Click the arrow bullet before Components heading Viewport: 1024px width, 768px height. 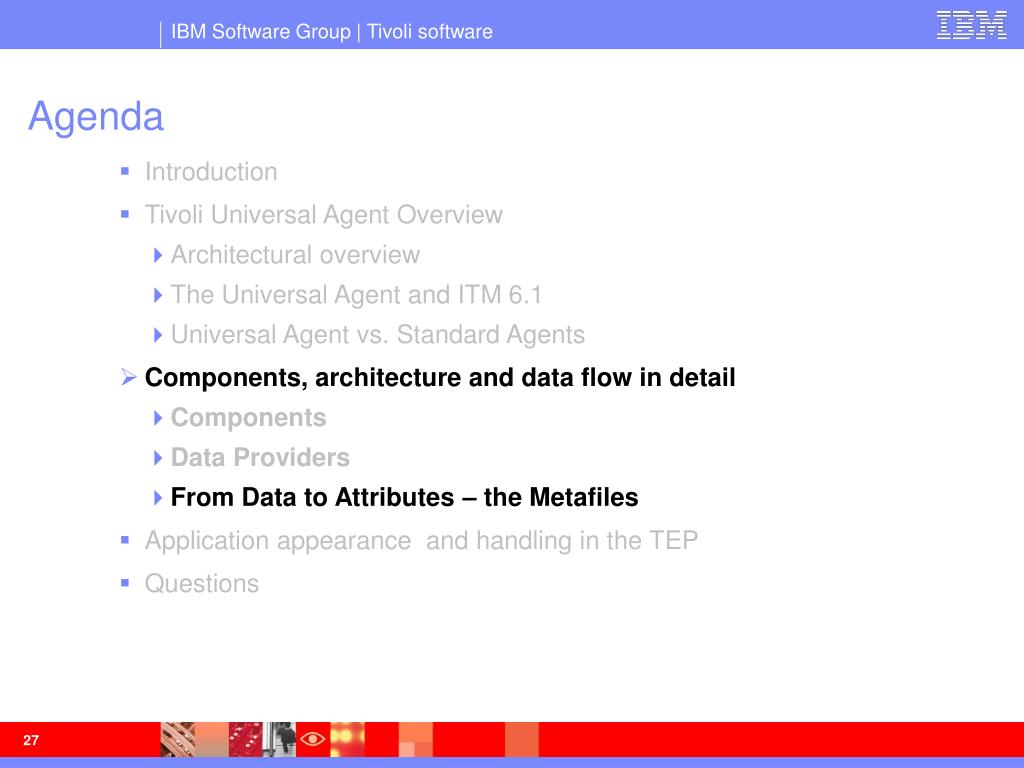point(129,377)
